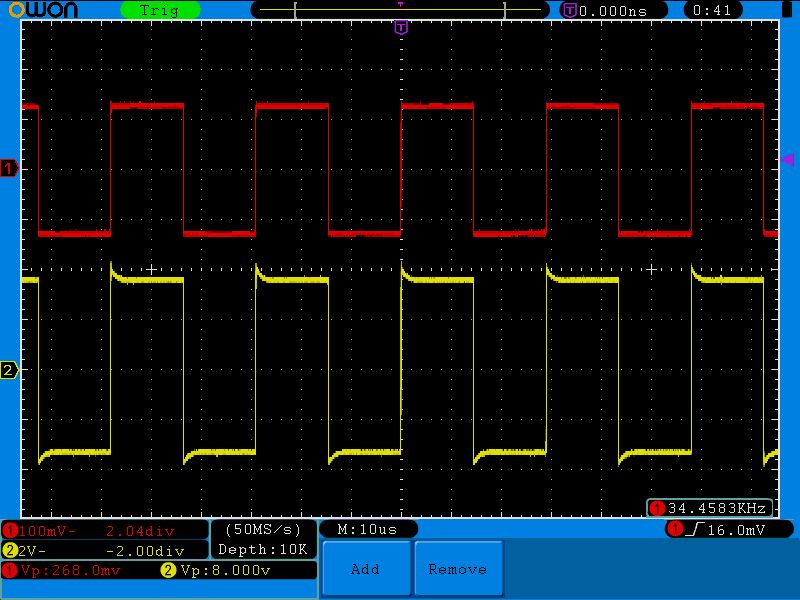Click the yellow channel 2 badge next to Vp:8.000v

coord(168,570)
